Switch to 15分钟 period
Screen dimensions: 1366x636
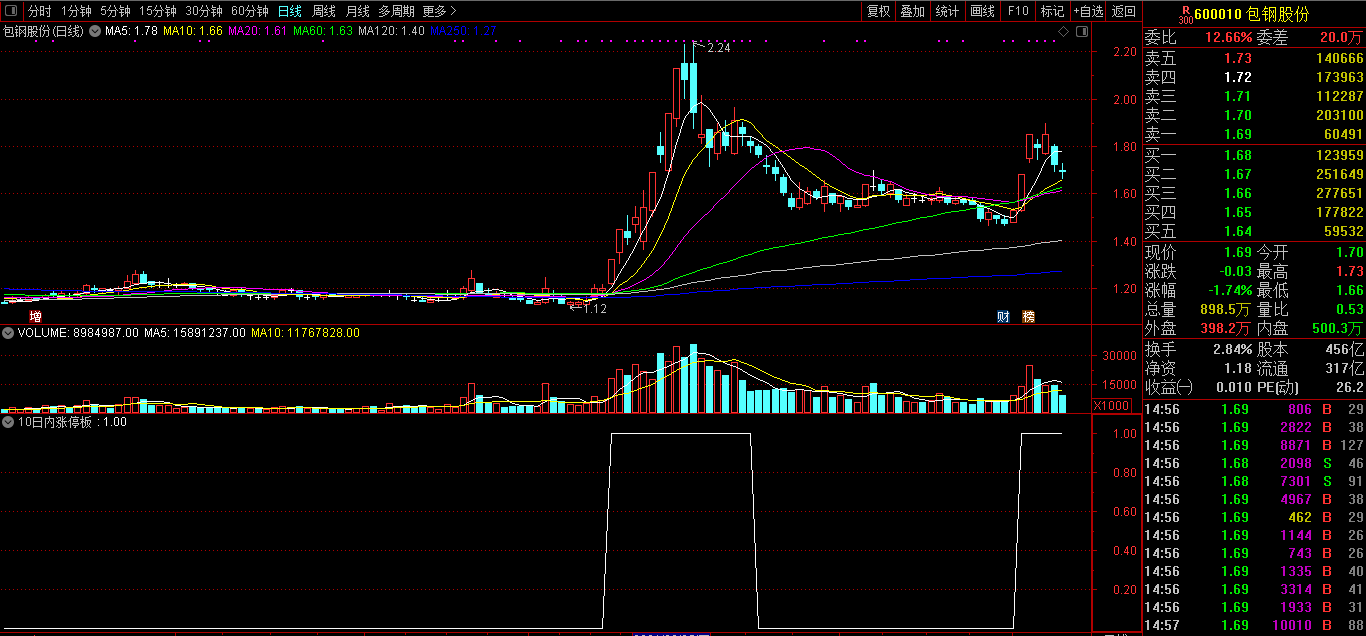[157, 11]
